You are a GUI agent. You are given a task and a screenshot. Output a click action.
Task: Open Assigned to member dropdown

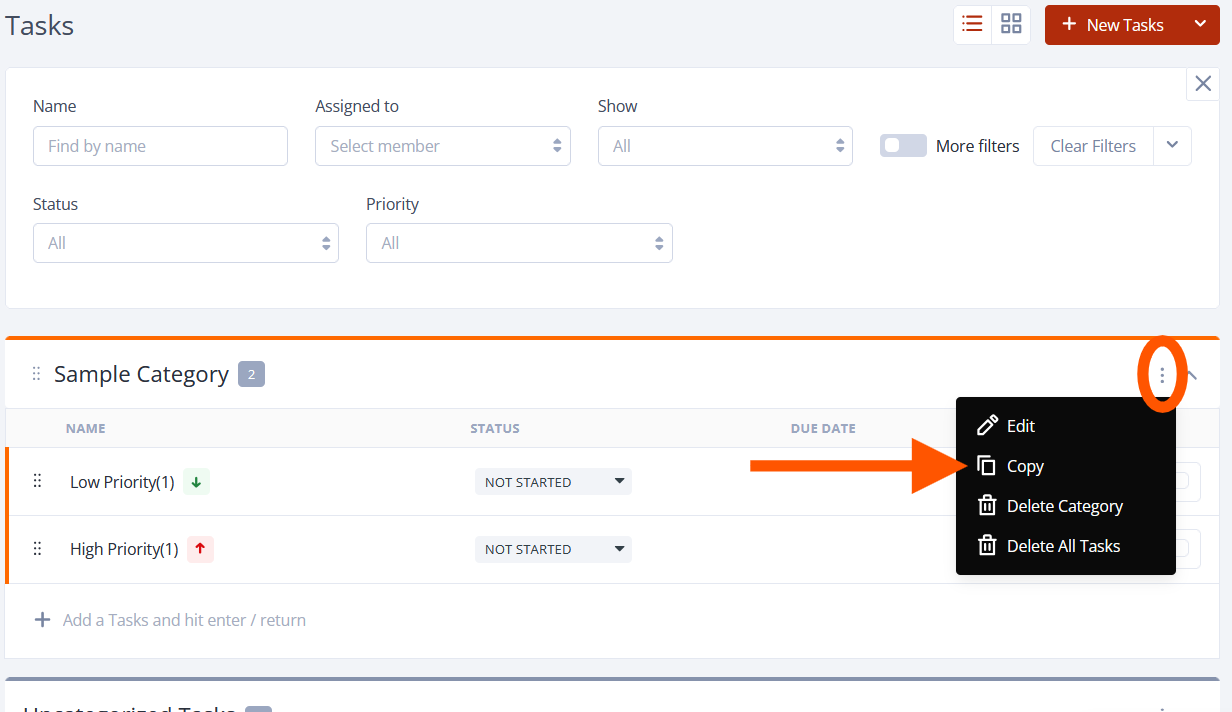(443, 146)
